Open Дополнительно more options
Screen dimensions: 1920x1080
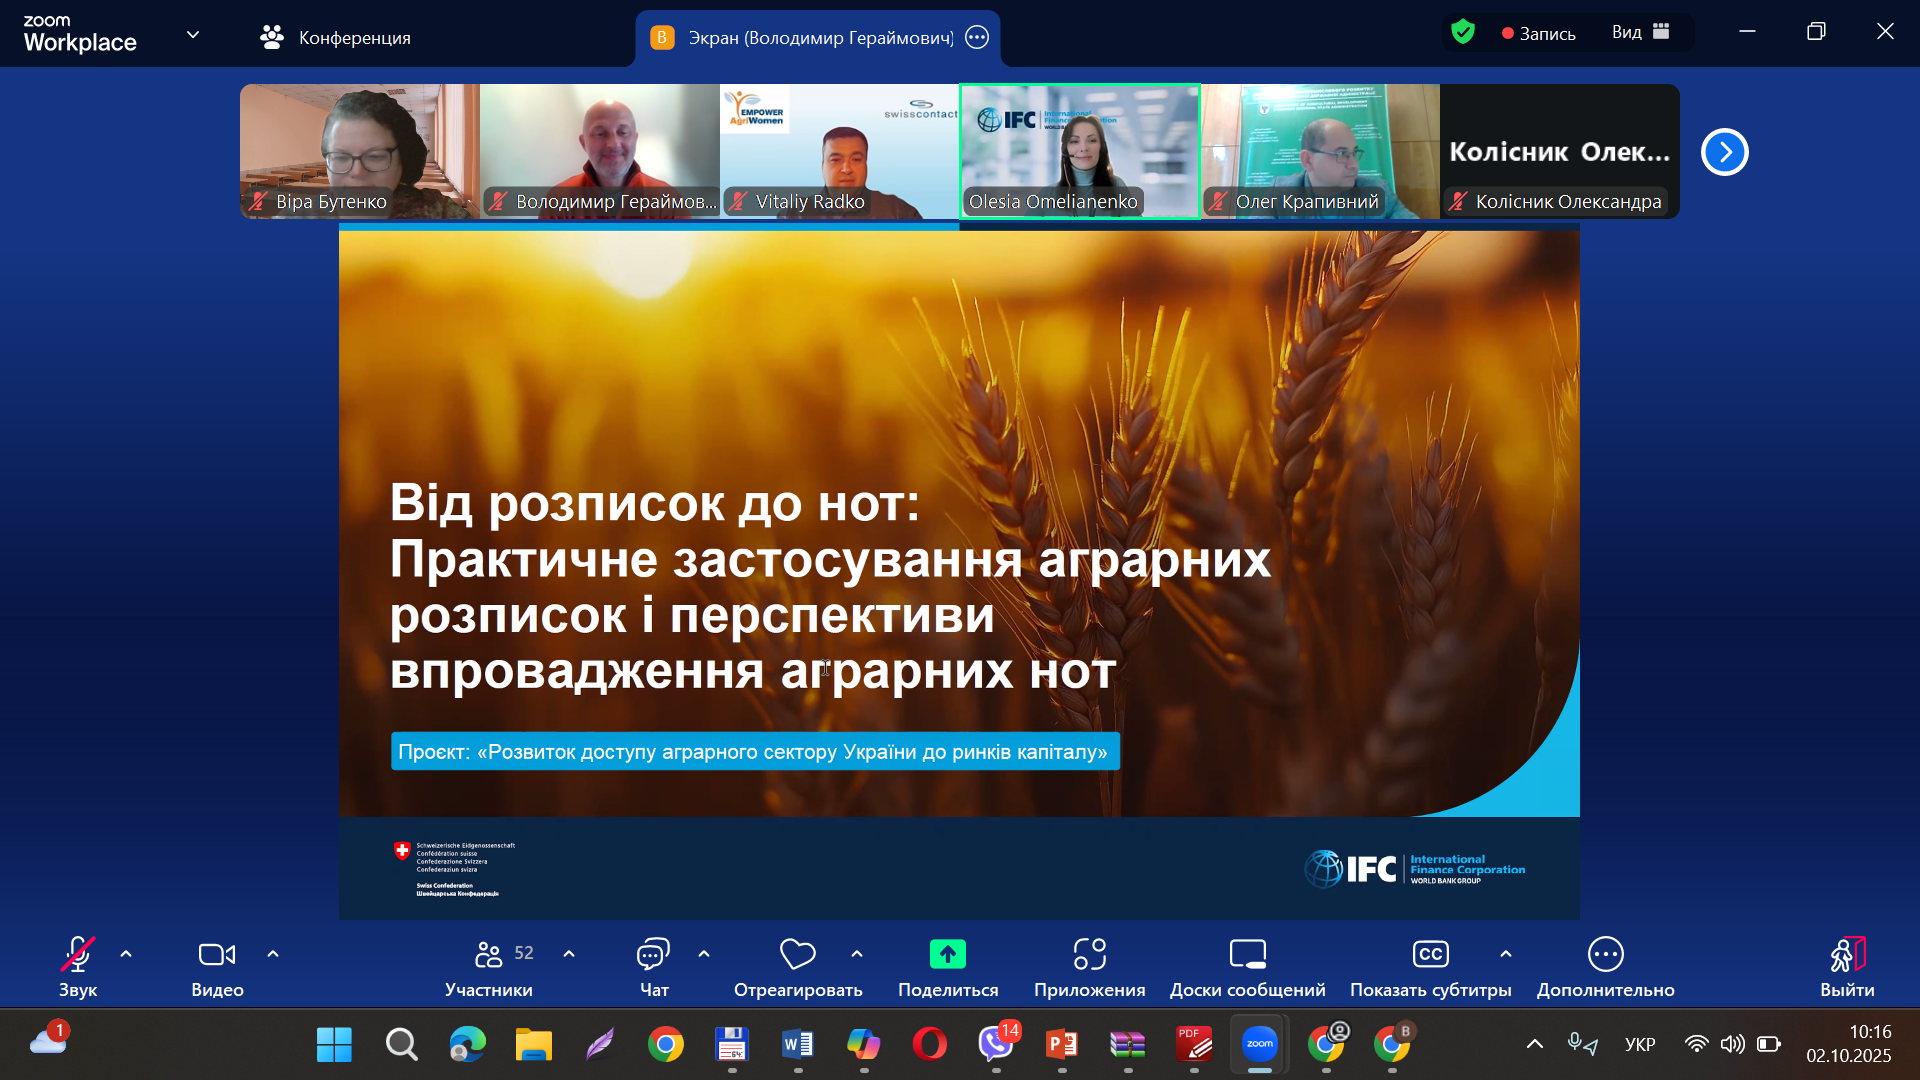(x=1605, y=966)
